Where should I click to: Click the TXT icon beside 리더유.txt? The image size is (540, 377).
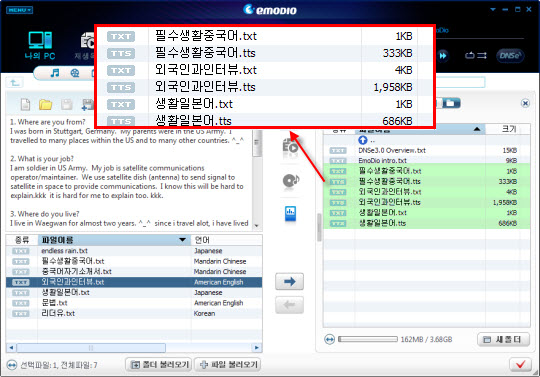click(x=21, y=313)
